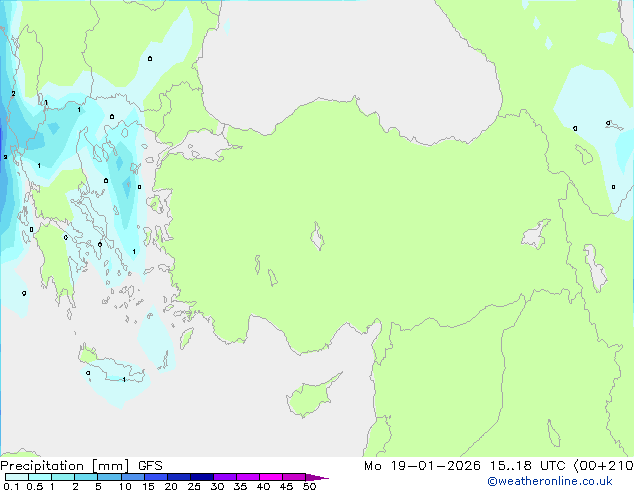Click the 2–5 mm legend color swatch

point(86,477)
